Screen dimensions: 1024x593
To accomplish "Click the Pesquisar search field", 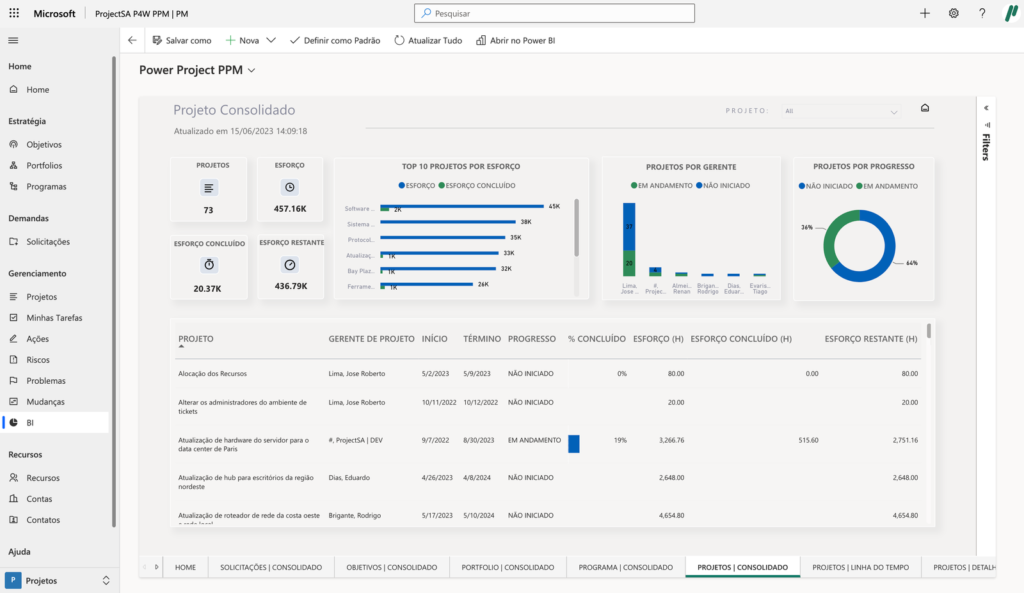I will 554,14.
